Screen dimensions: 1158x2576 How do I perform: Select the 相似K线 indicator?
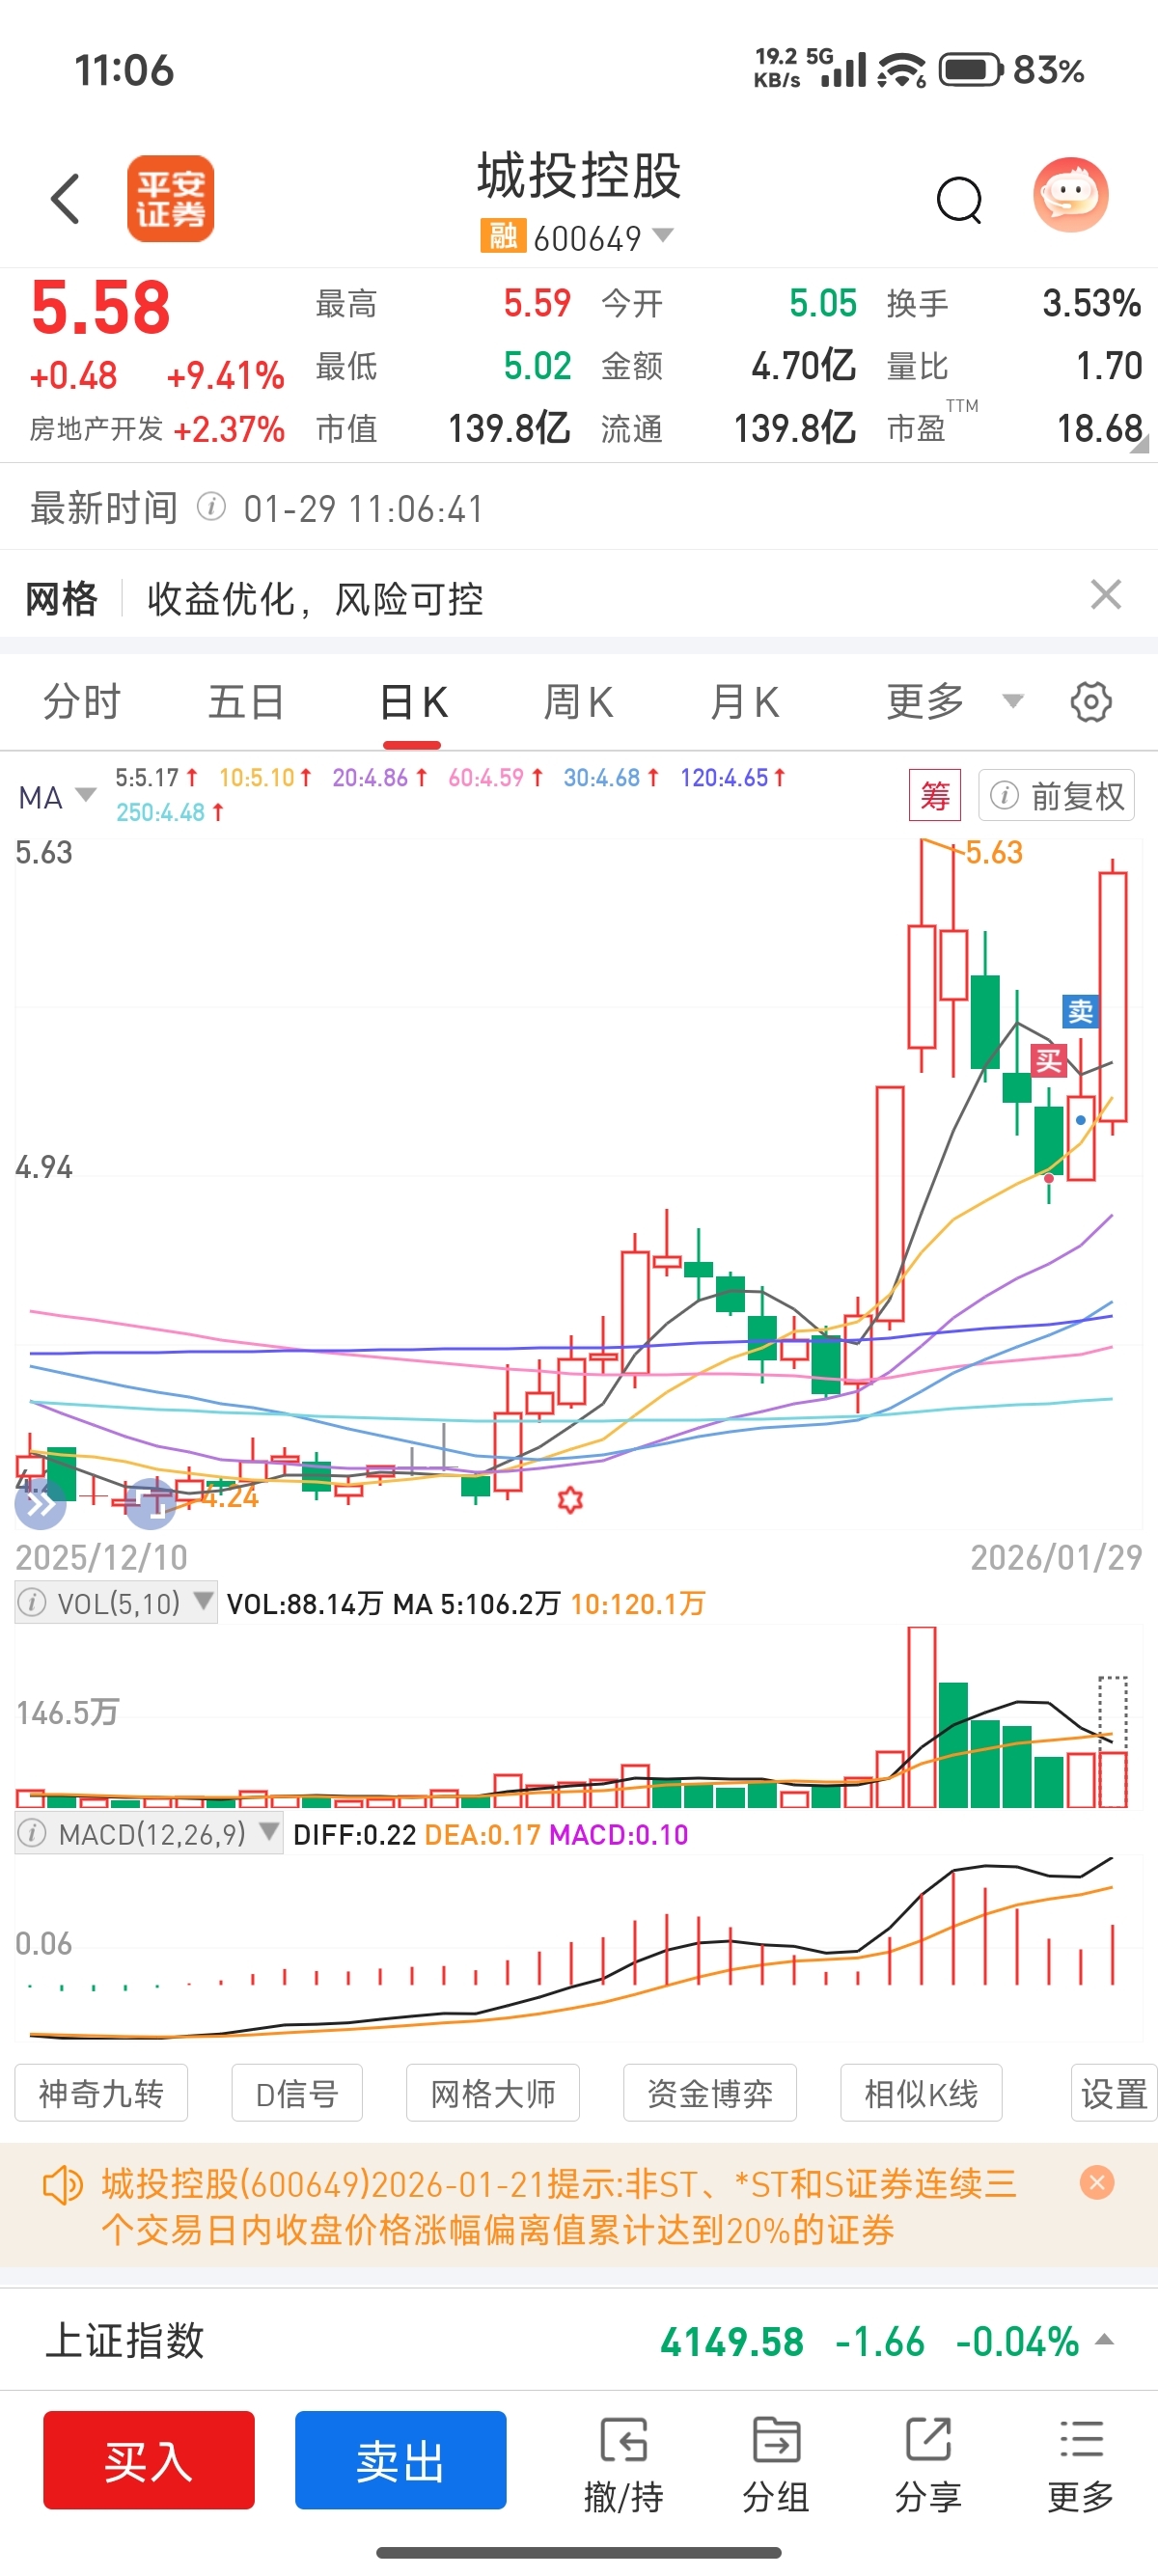pos(921,2093)
